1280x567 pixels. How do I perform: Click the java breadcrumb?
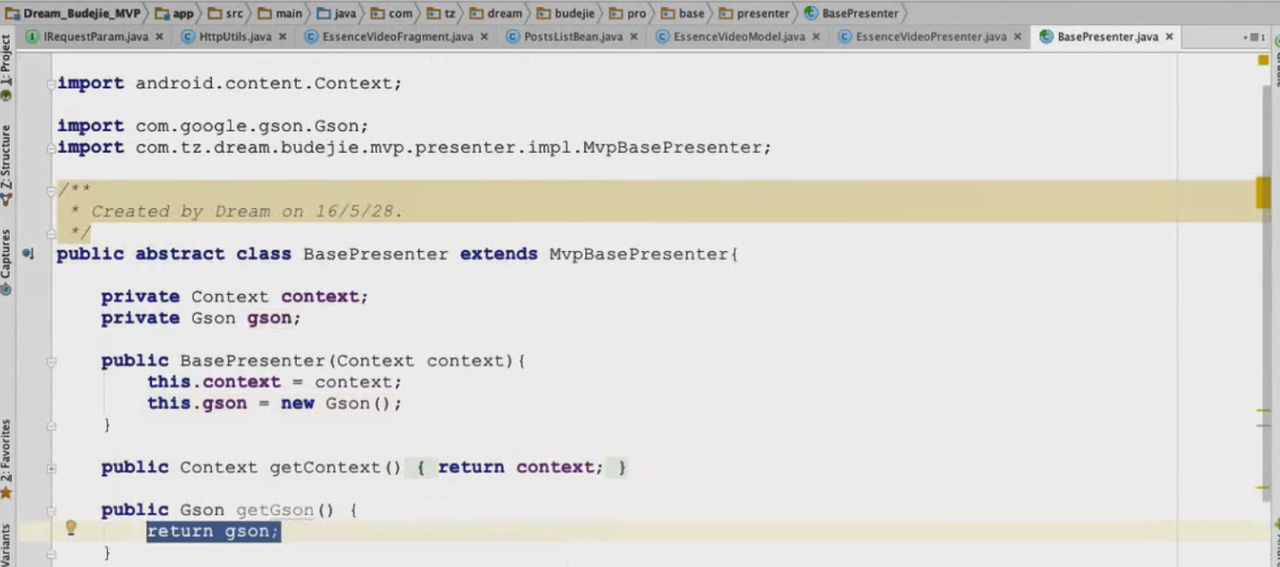click(336, 13)
